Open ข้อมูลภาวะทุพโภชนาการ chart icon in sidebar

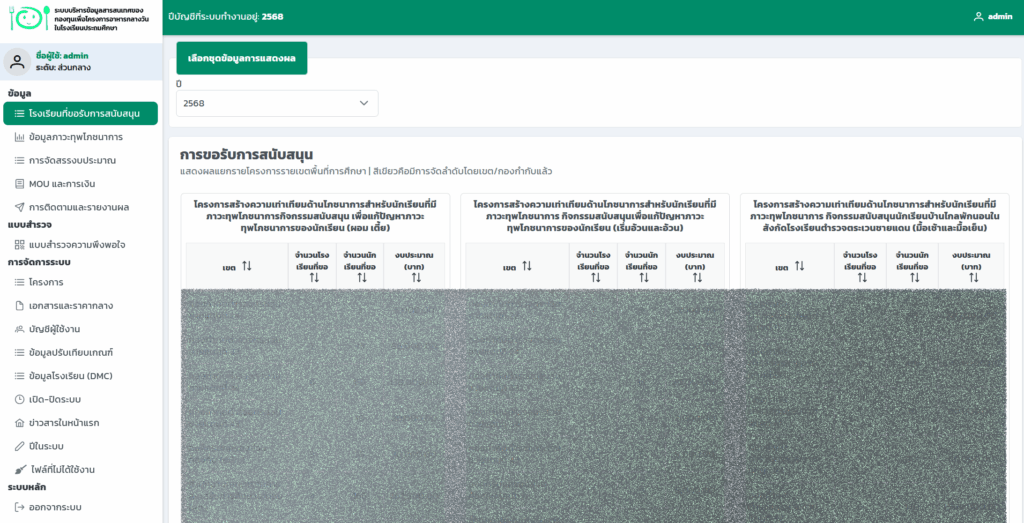tap(20, 137)
